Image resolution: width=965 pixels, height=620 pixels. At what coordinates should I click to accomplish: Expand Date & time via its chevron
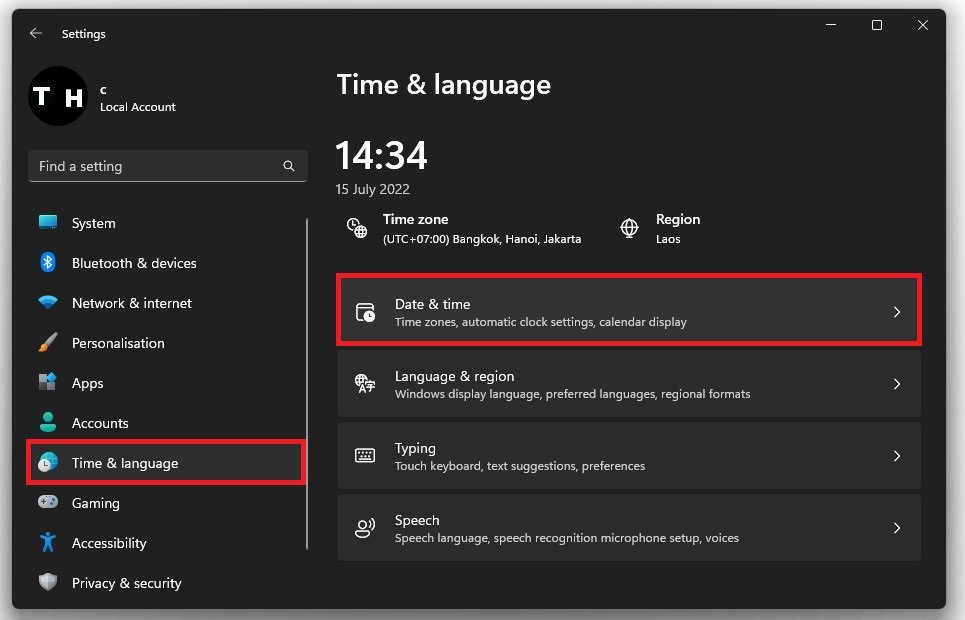point(897,312)
